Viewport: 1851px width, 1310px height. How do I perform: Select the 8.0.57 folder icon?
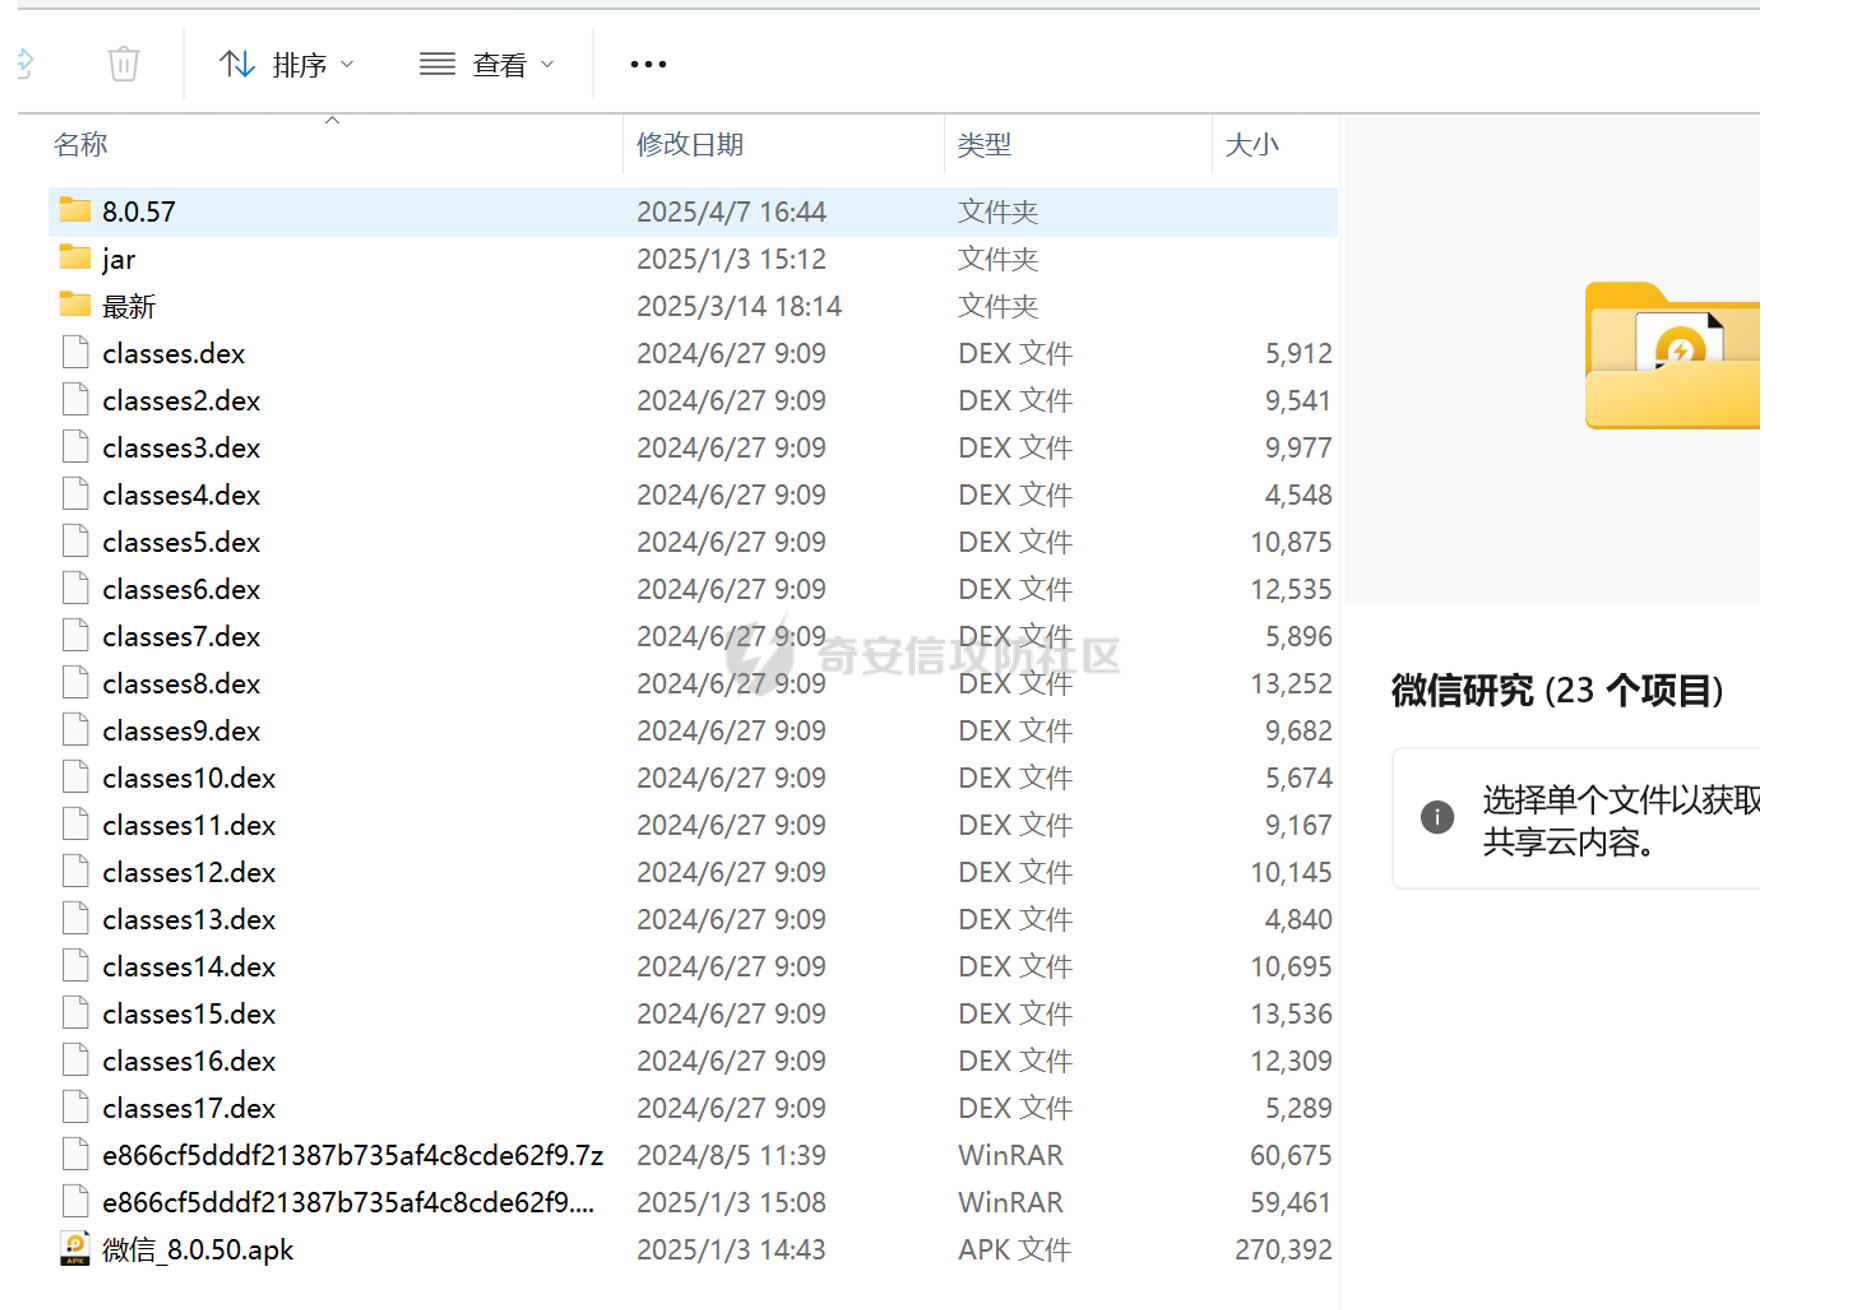(x=75, y=210)
